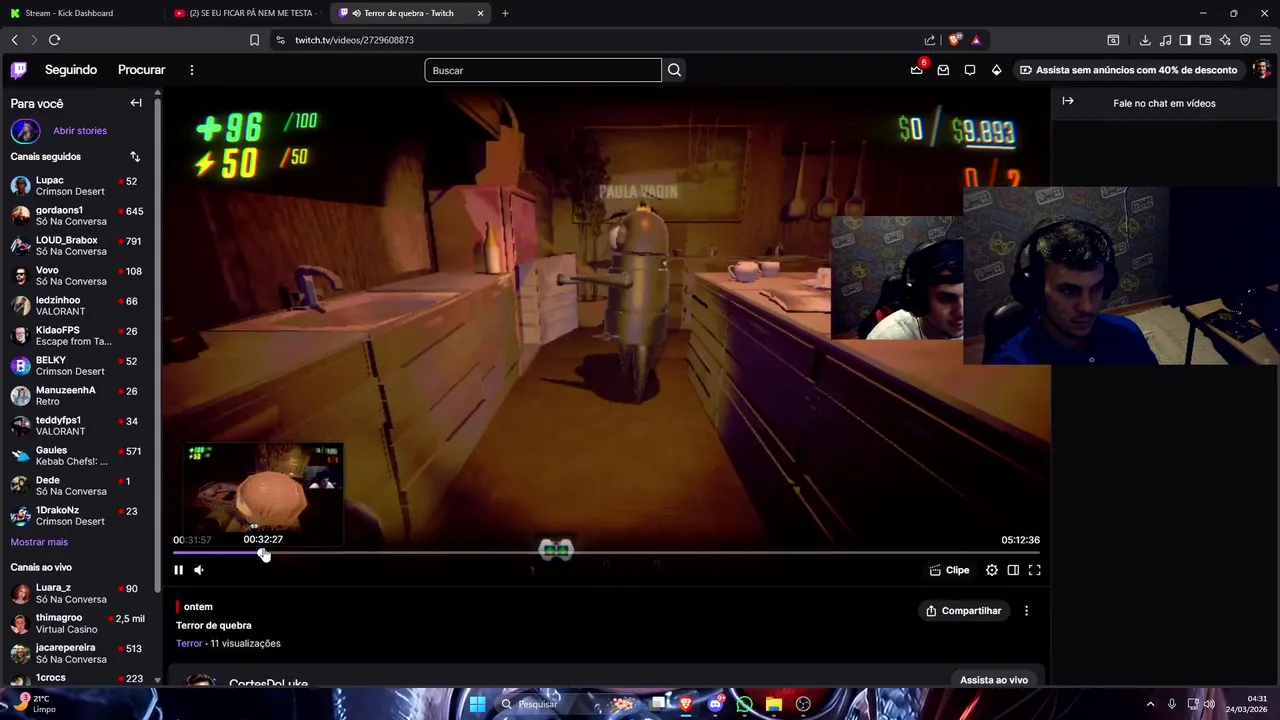Open browser main hamburger menu
This screenshot has height=720, width=1280.
[1265, 40]
